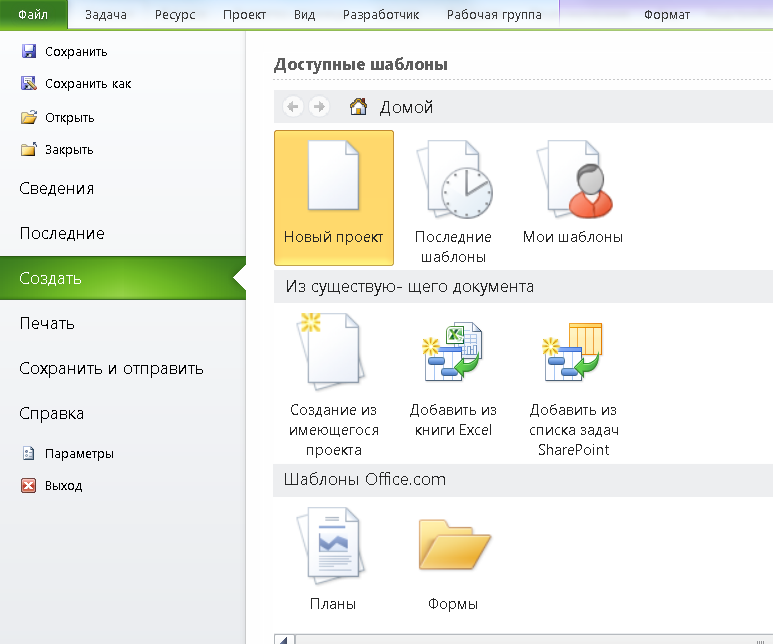Screen dimensions: 773x644
Task: Click the horizontal scrollbar left arrow
Action: click(x=284, y=639)
